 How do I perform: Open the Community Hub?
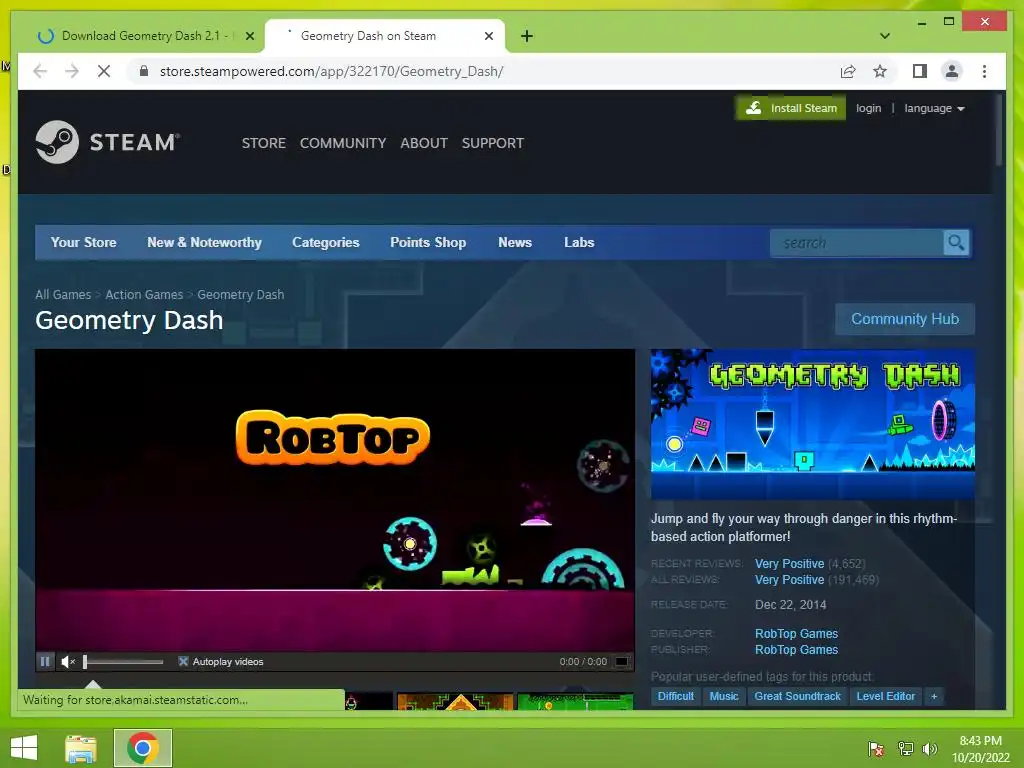pos(904,319)
